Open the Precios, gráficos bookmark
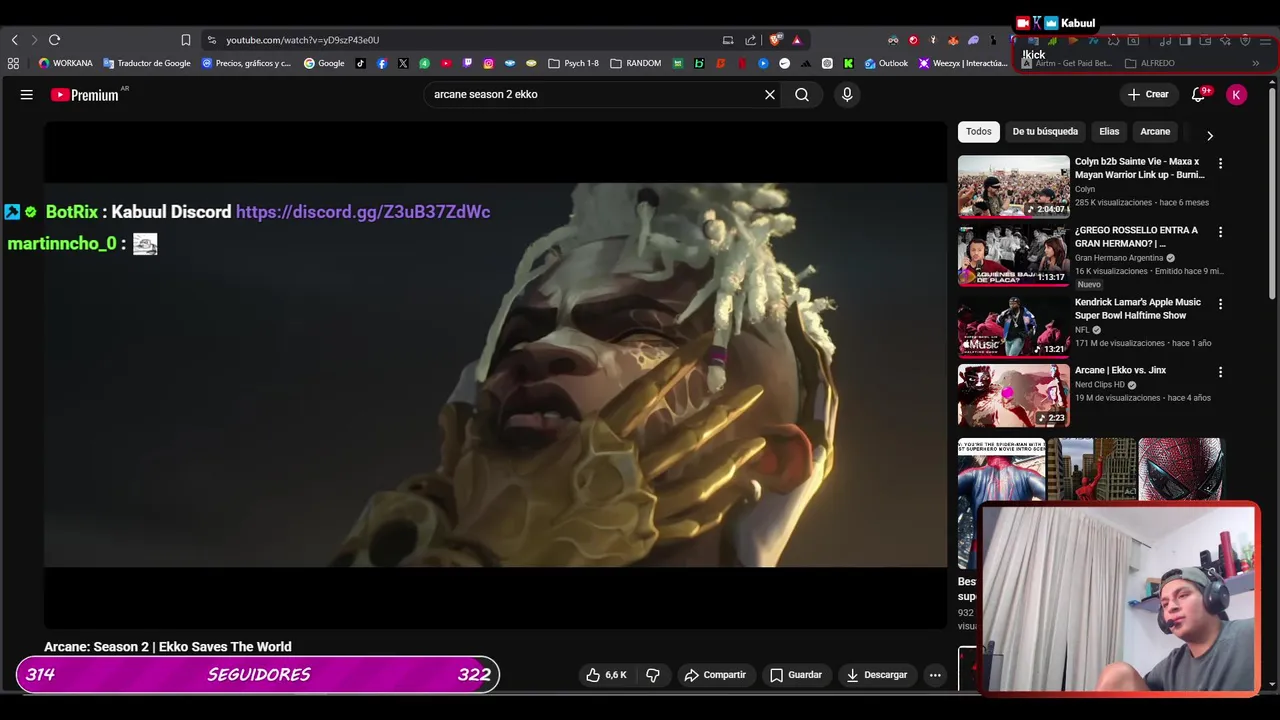The width and height of the screenshot is (1280, 720). tap(246, 63)
